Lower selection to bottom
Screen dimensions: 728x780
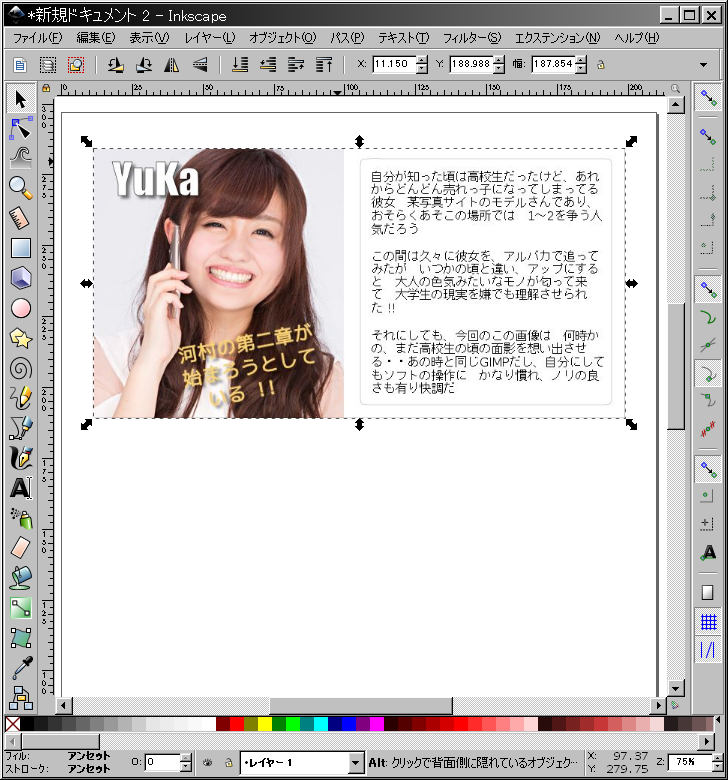[x=240, y=65]
